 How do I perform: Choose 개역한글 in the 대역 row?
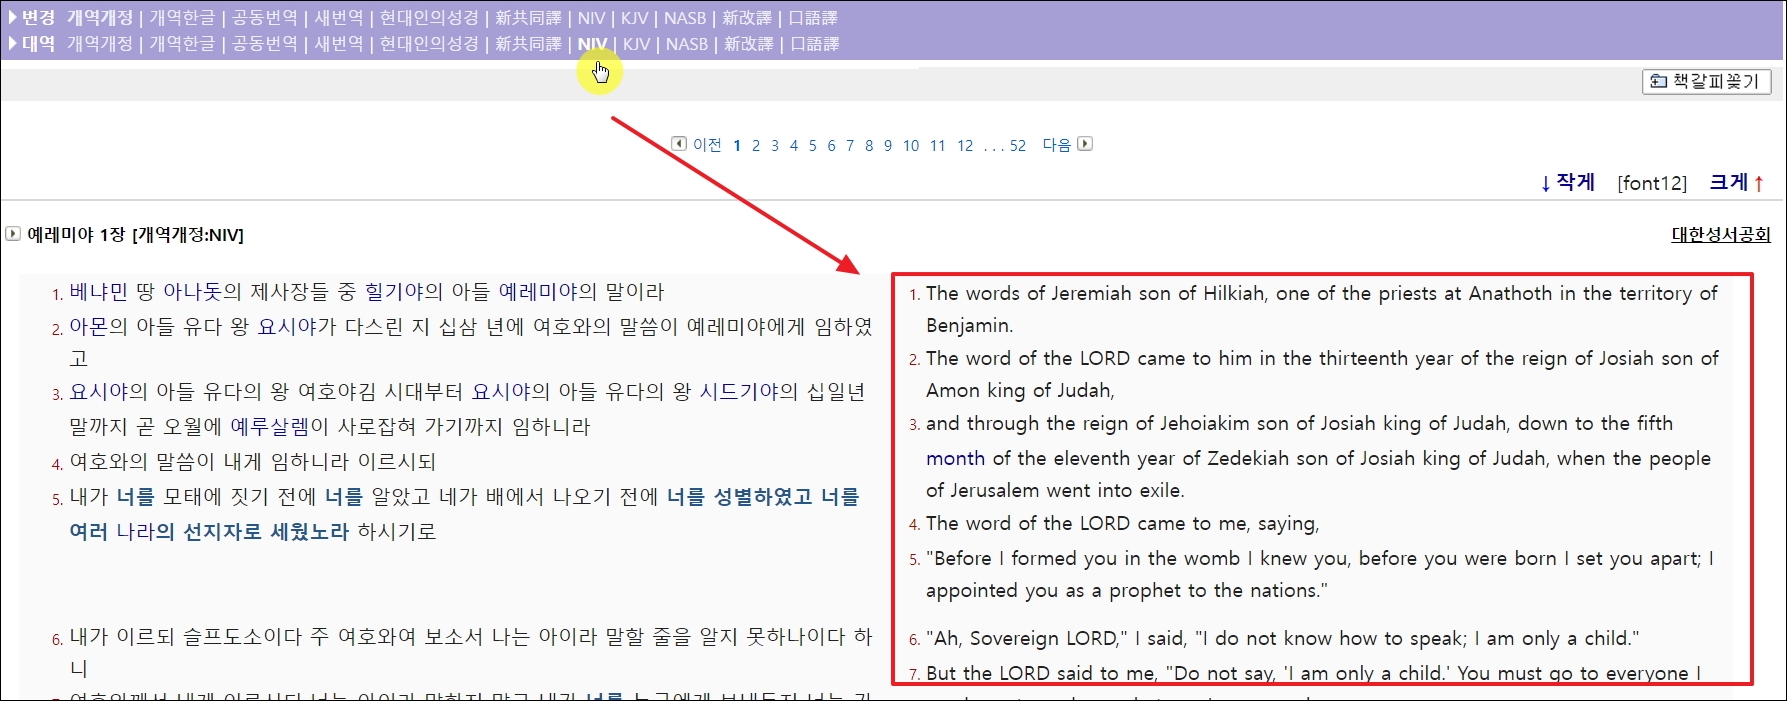(x=182, y=44)
